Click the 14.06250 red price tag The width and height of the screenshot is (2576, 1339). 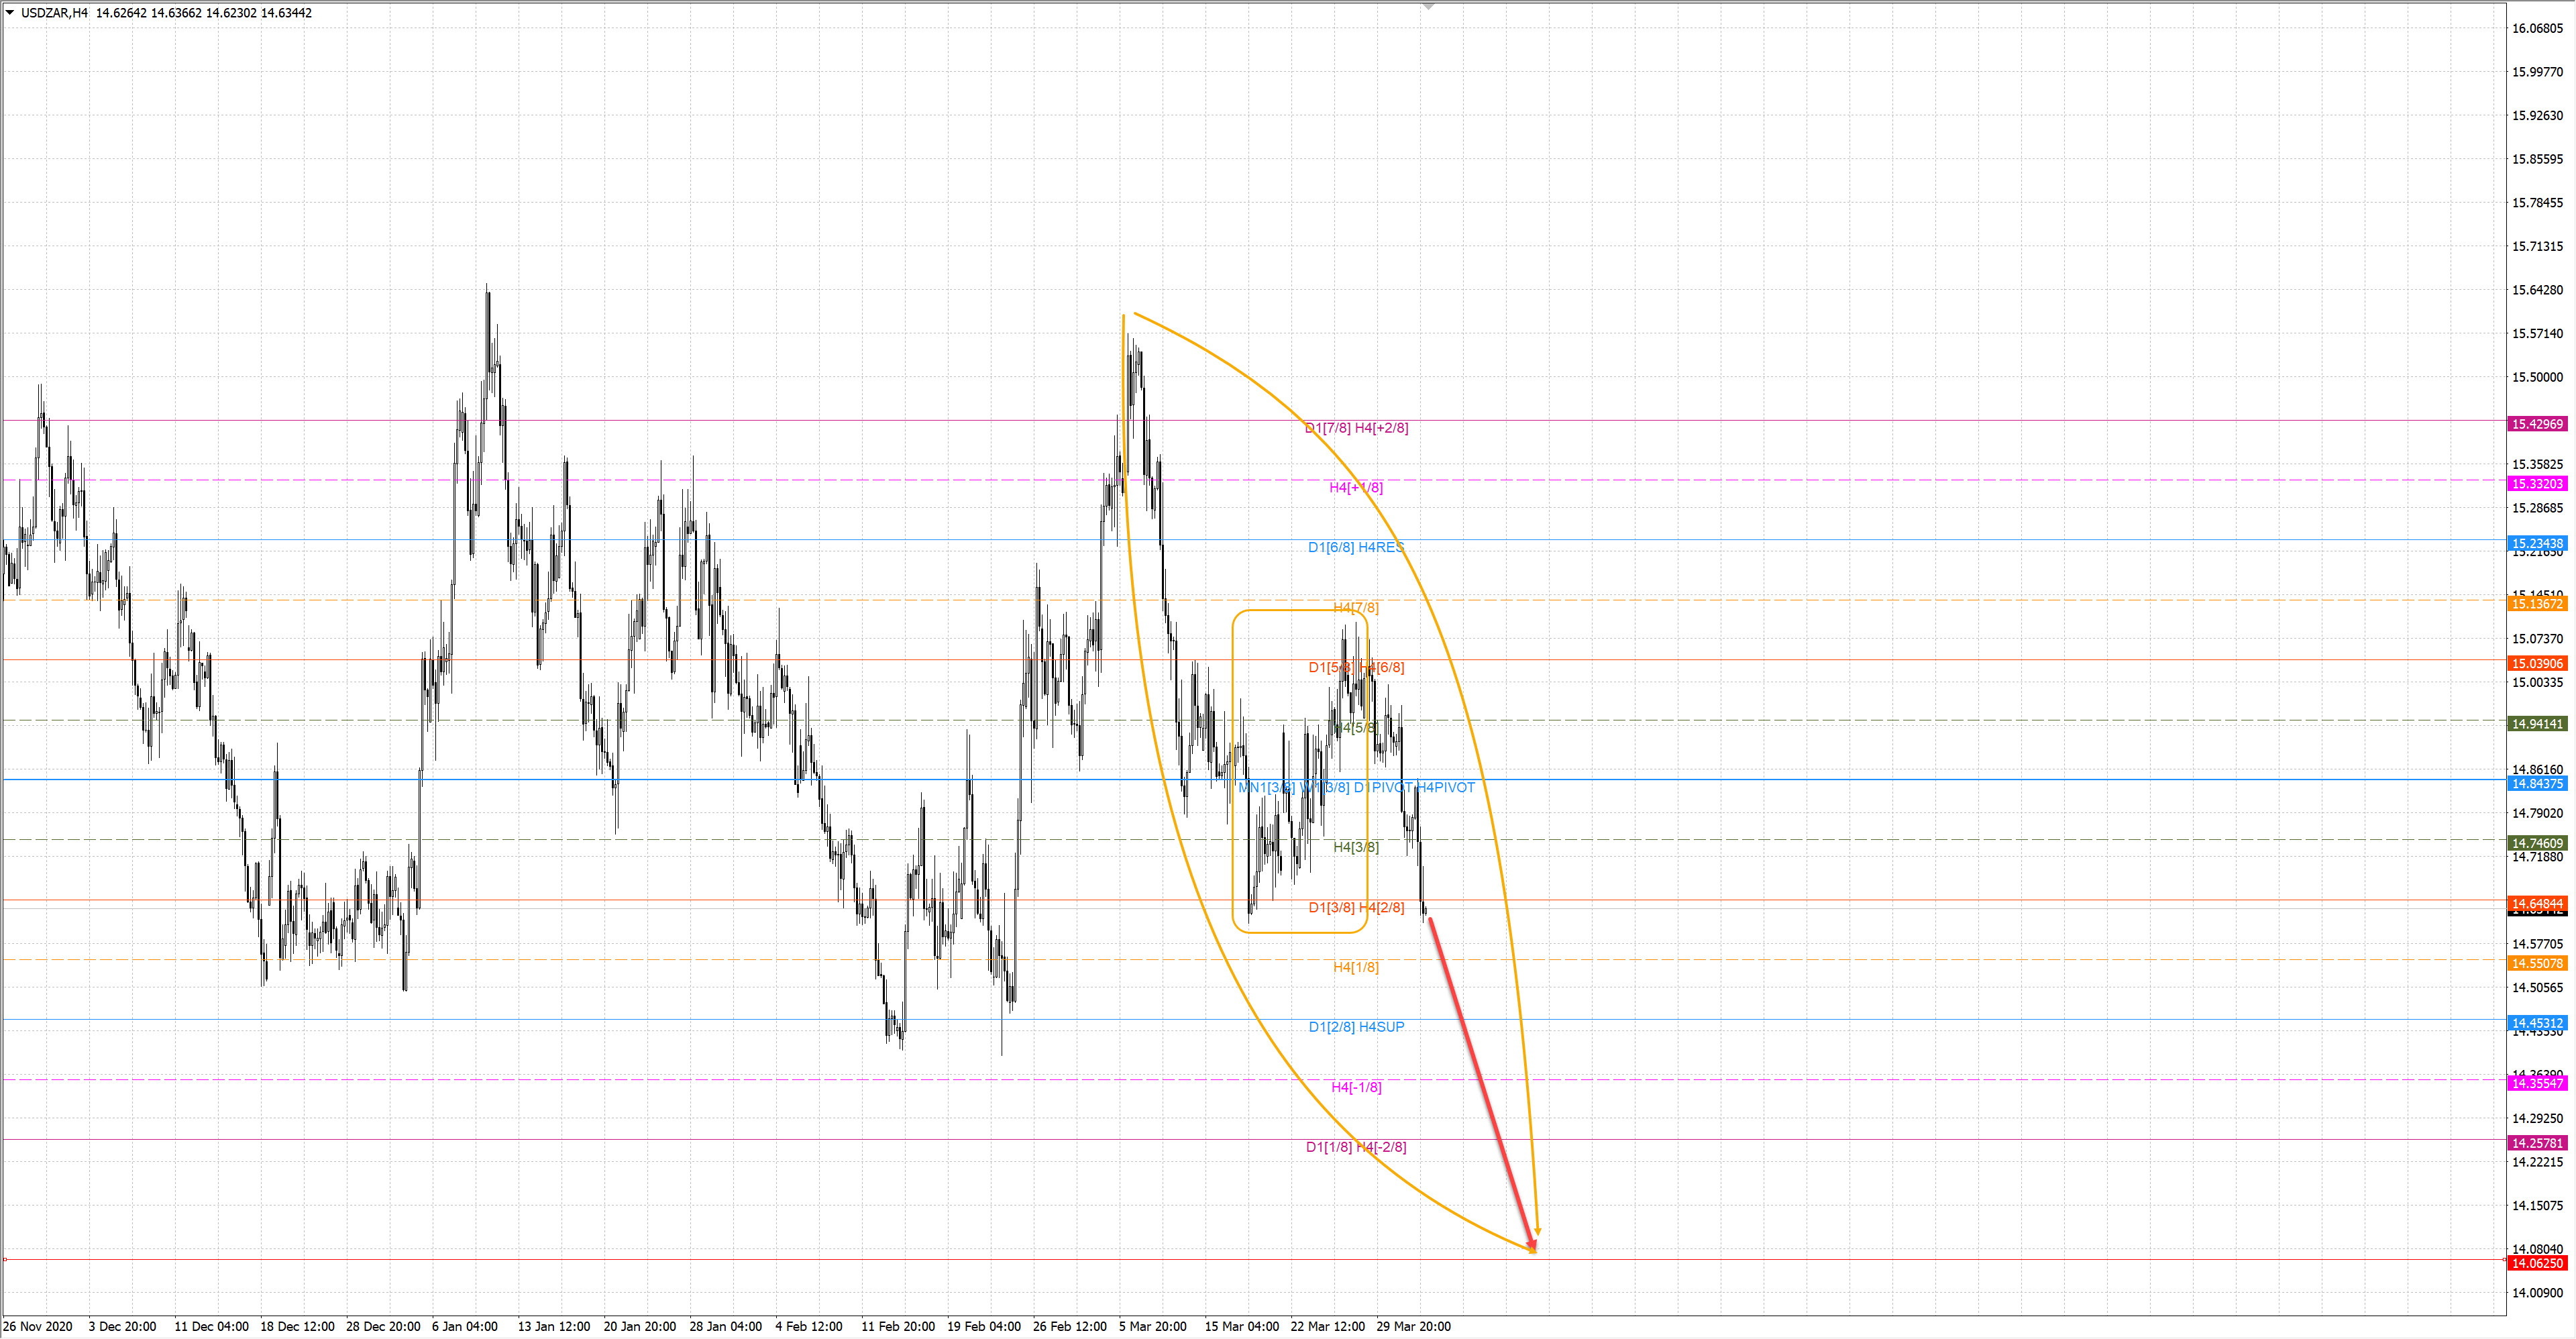click(x=2537, y=1263)
